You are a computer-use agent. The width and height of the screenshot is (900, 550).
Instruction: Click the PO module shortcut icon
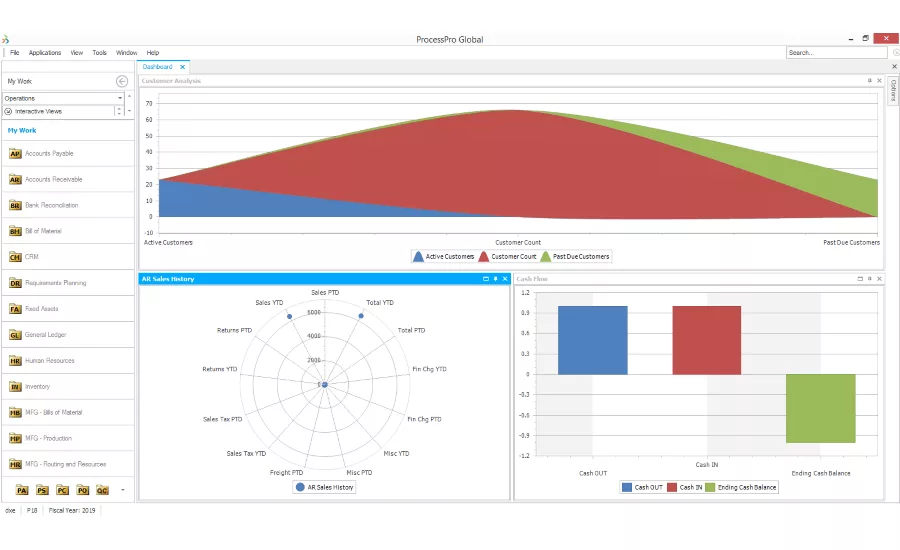pyautogui.click(x=83, y=490)
